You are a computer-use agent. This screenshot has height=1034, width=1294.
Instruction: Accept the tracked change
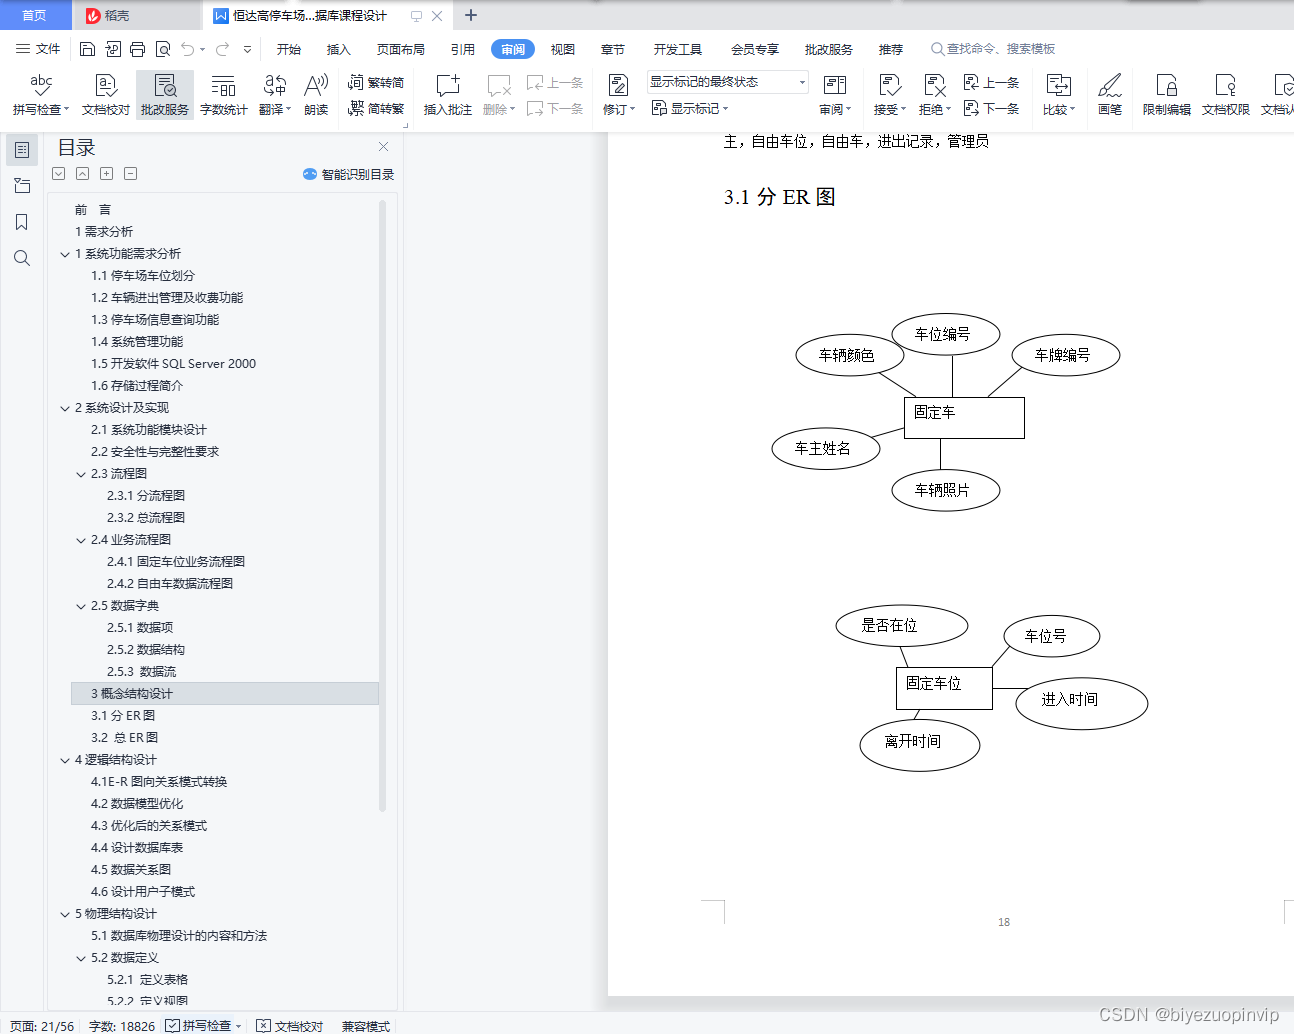click(x=889, y=95)
